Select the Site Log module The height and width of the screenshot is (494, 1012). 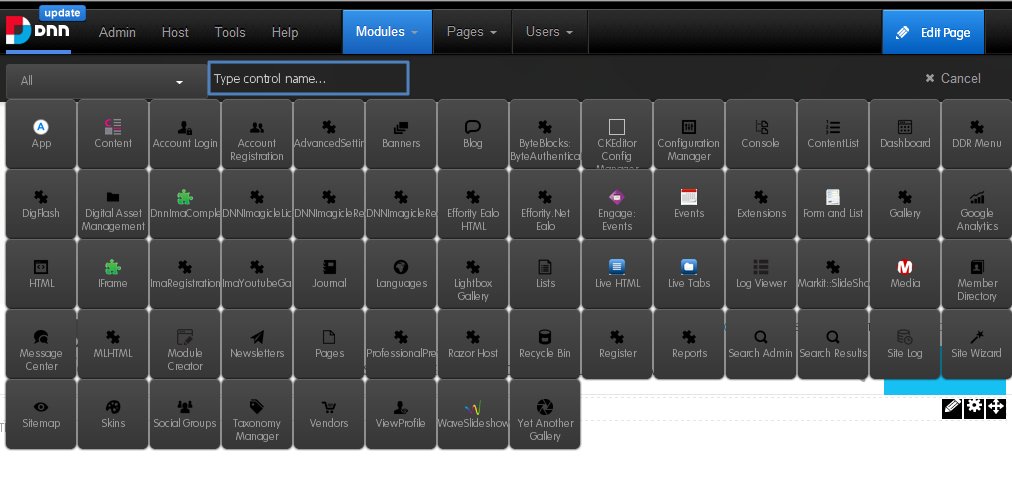(x=905, y=344)
